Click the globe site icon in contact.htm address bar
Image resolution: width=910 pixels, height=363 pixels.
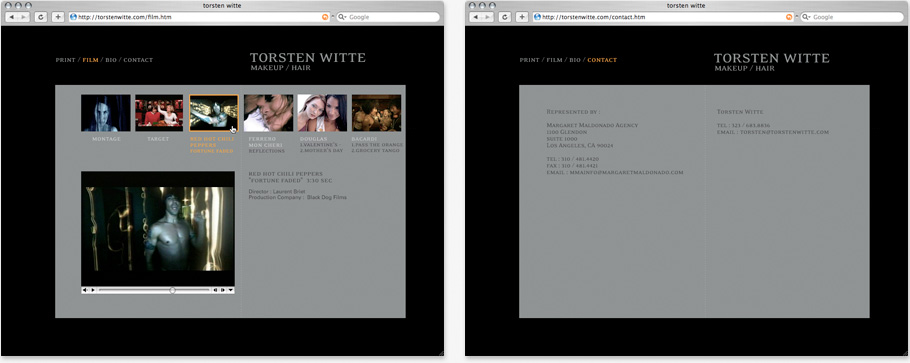537,17
